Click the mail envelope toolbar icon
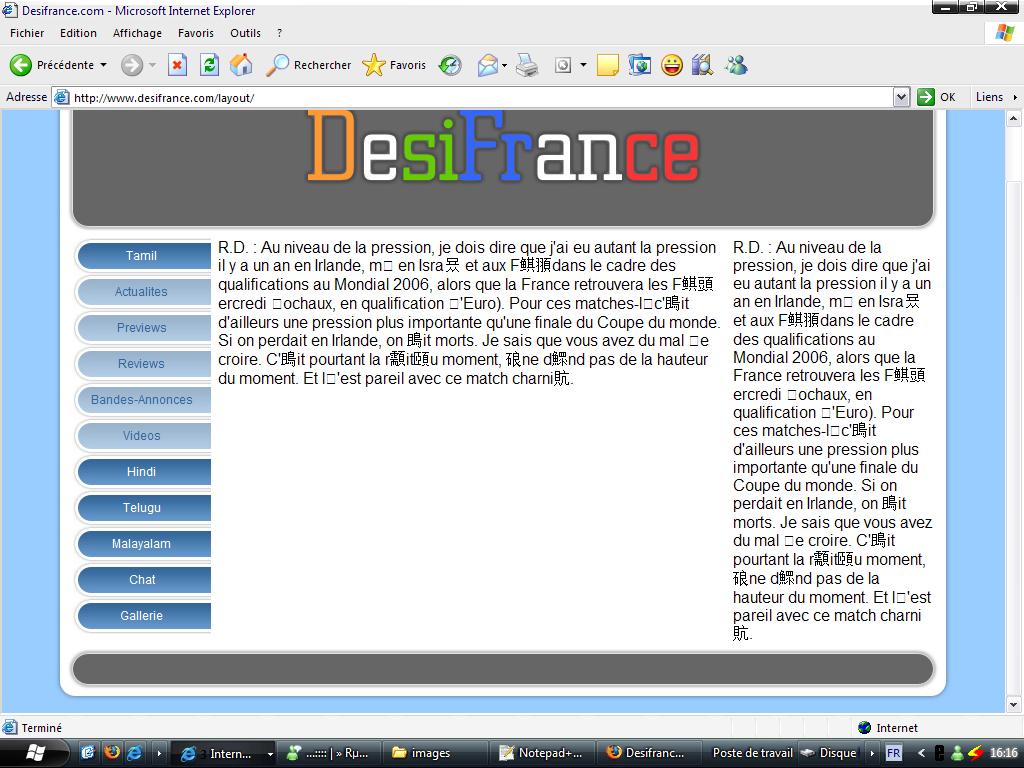Image resolution: width=1024 pixels, height=768 pixels. pos(487,65)
